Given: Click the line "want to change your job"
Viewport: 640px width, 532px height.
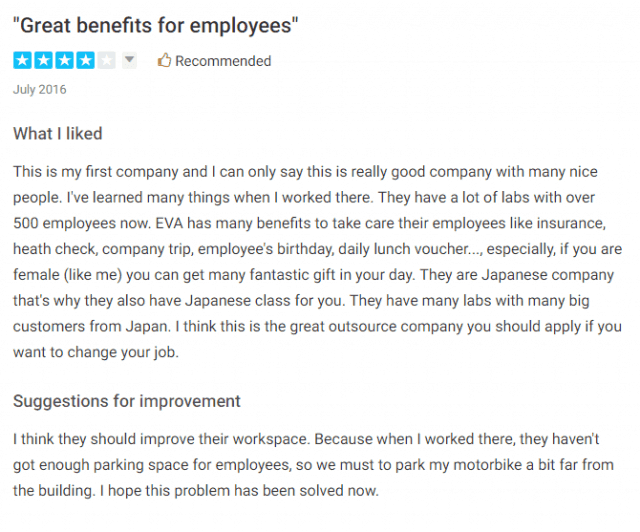Looking at the screenshot, I should tap(96, 352).
